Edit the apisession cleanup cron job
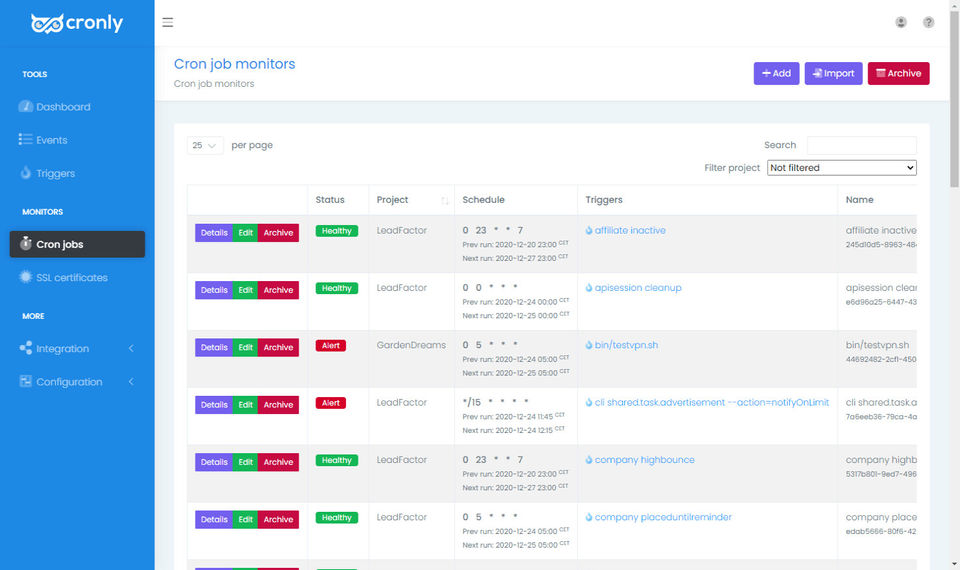 tap(246, 290)
